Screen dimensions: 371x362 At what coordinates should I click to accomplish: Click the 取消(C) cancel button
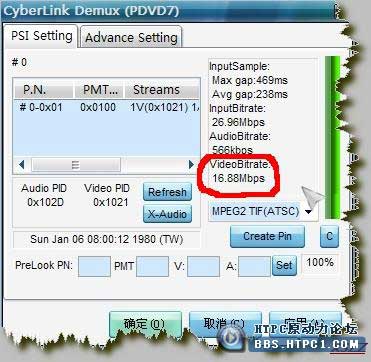(225, 324)
